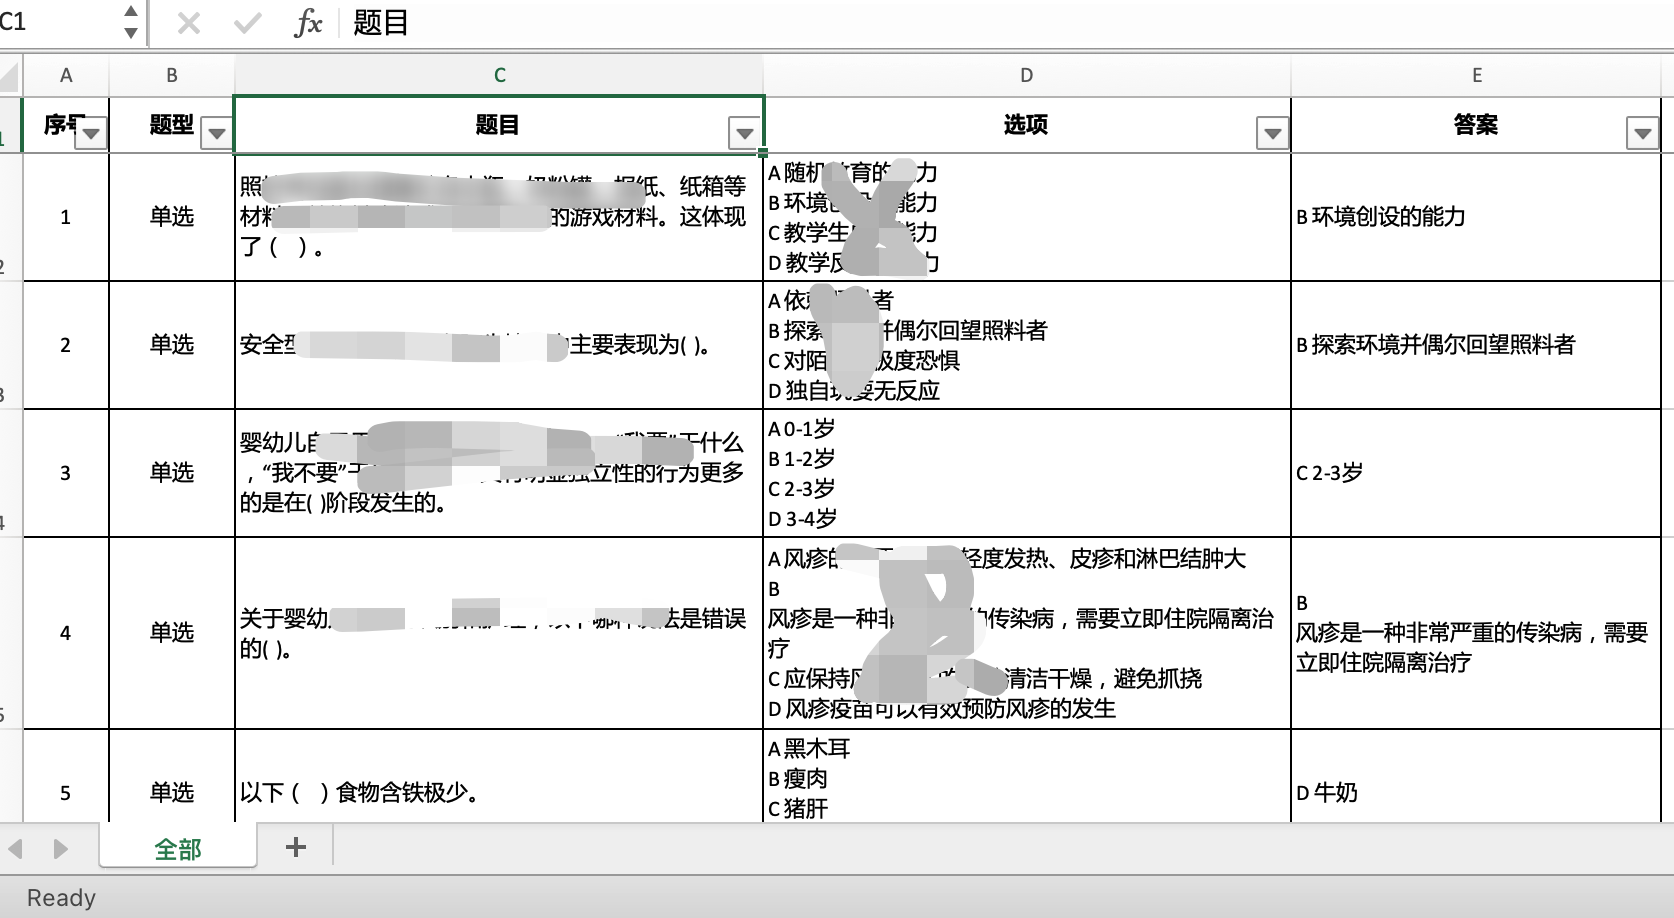Click the next sheet navigation arrow
Viewport: 1674px width, 918px height.
click(58, 847)
